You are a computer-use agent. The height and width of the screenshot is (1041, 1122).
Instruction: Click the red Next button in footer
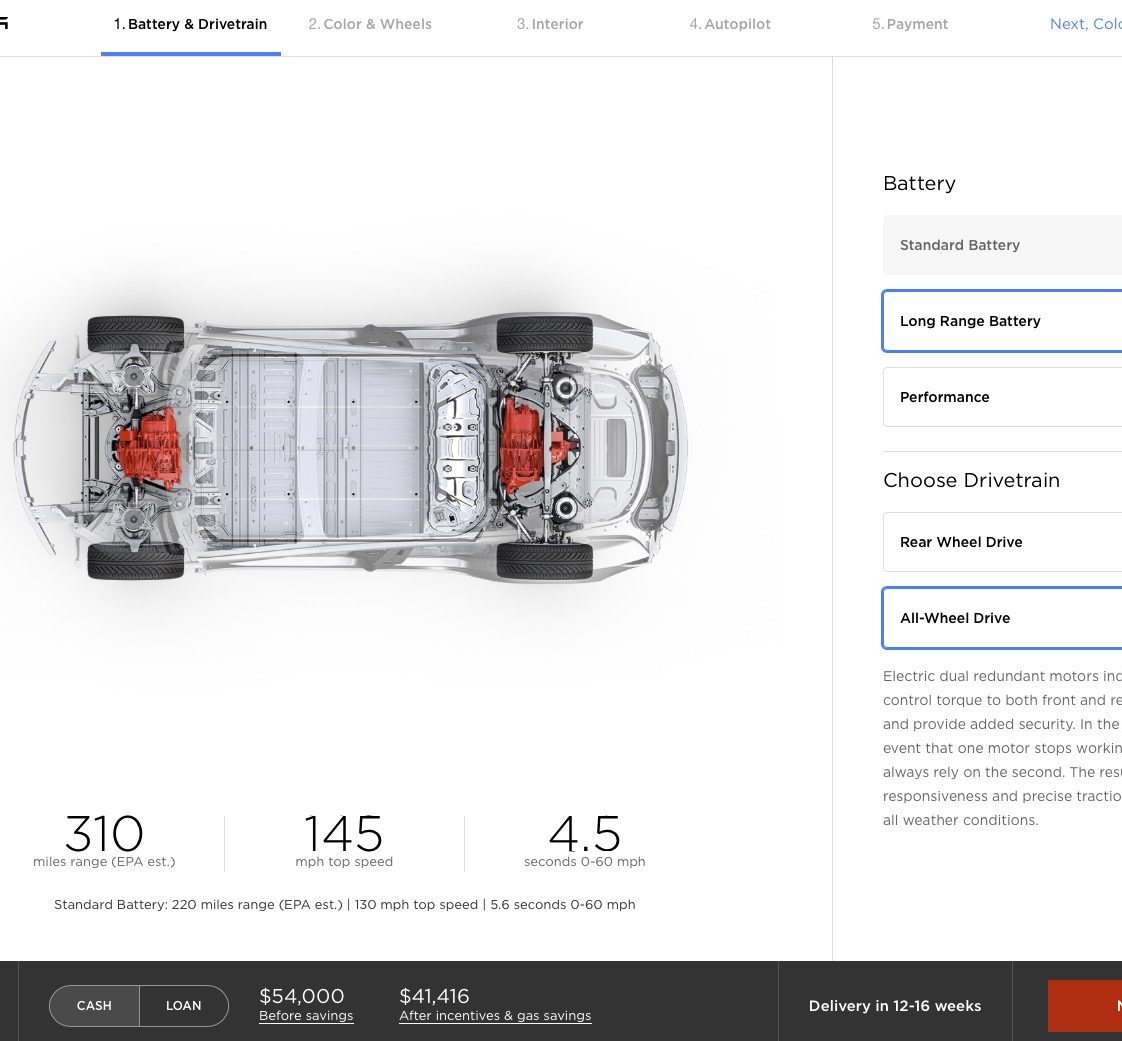click(x=1085, y=1006)
